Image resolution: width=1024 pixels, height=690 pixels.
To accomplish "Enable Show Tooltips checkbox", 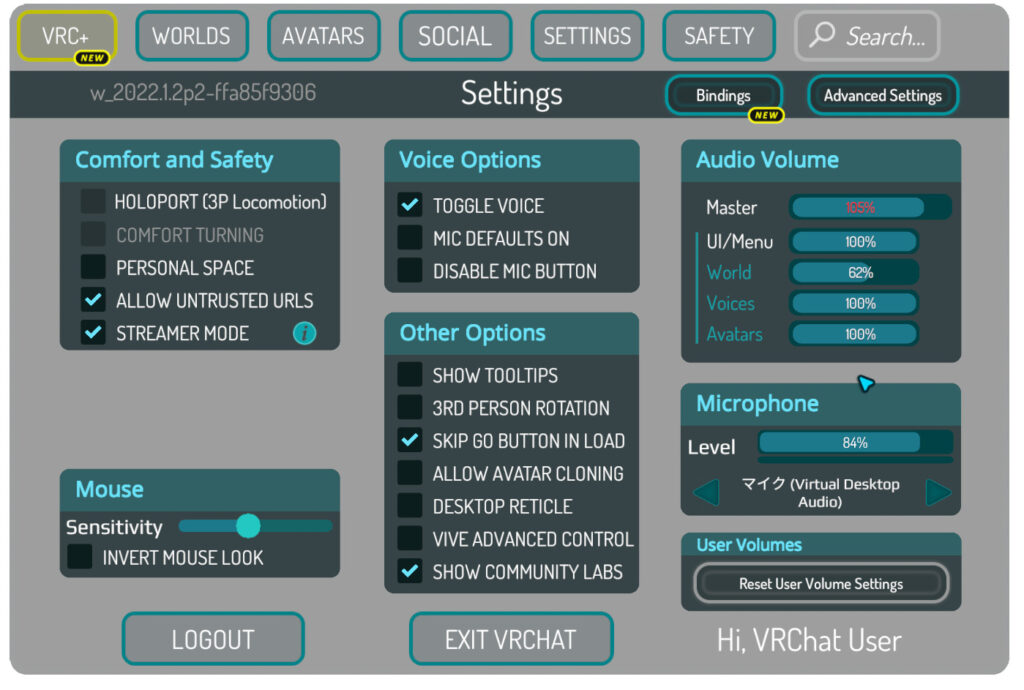I will coord(409,375).
